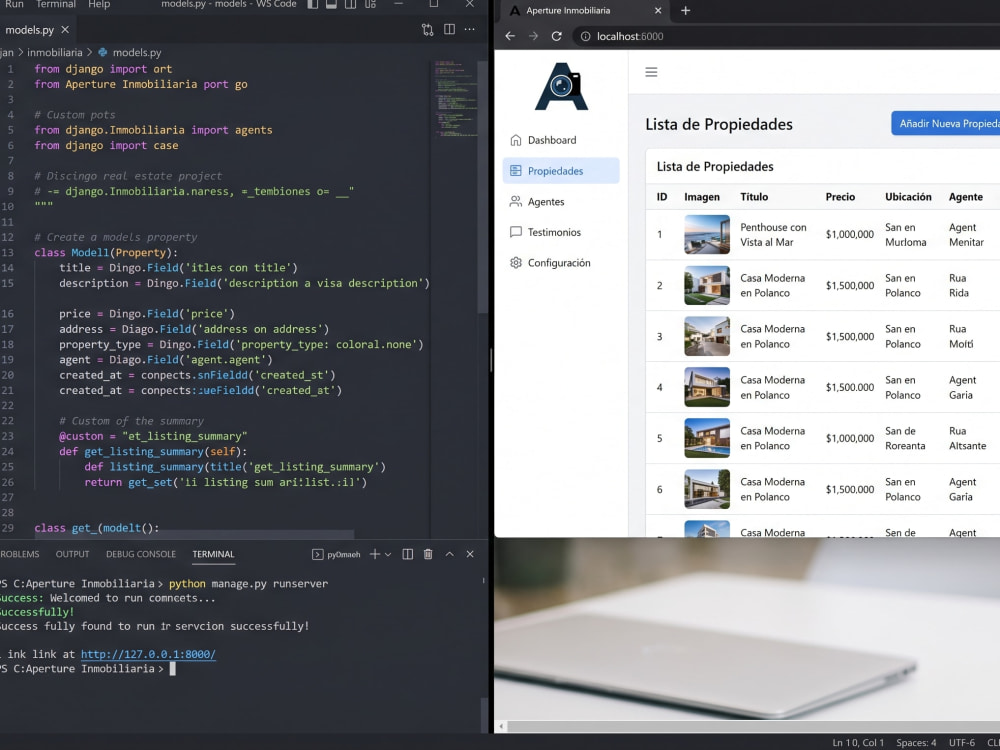Open the Help menu in VS Code
Image resolution: width=1000 pixels, height=750 pixels.
coord(99,4)
